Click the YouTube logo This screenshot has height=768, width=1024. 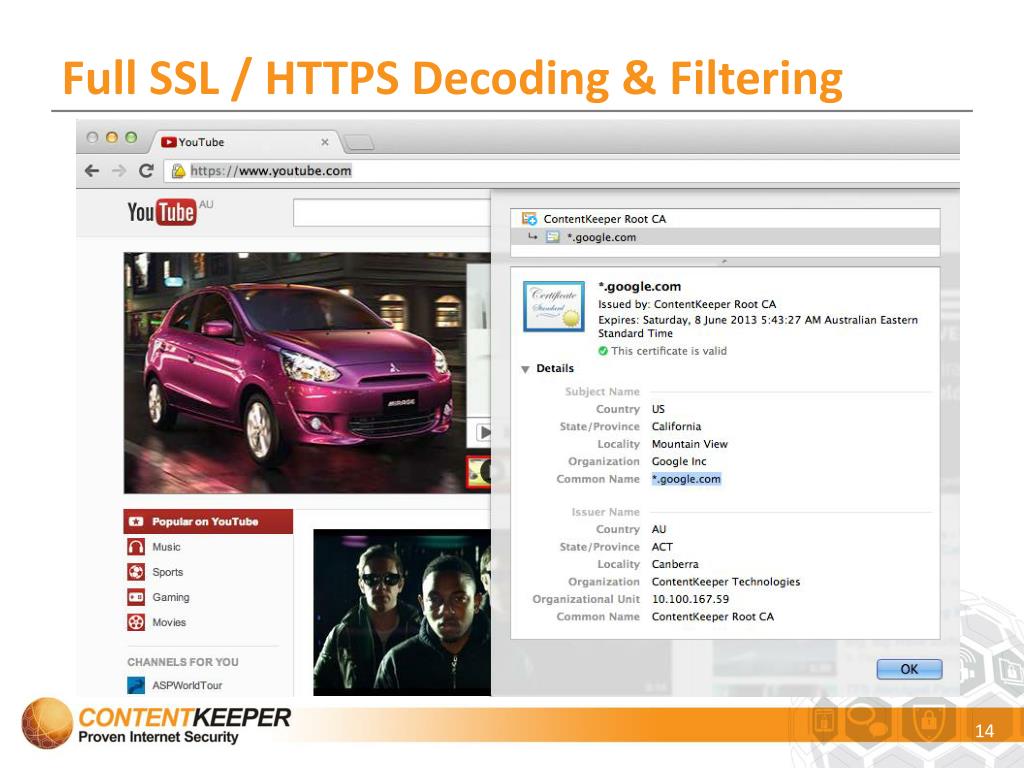tap(161, 212)
